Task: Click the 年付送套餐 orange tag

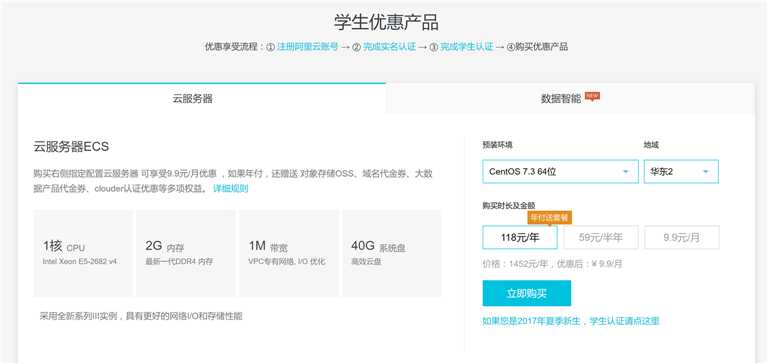Action: point(550,217)
